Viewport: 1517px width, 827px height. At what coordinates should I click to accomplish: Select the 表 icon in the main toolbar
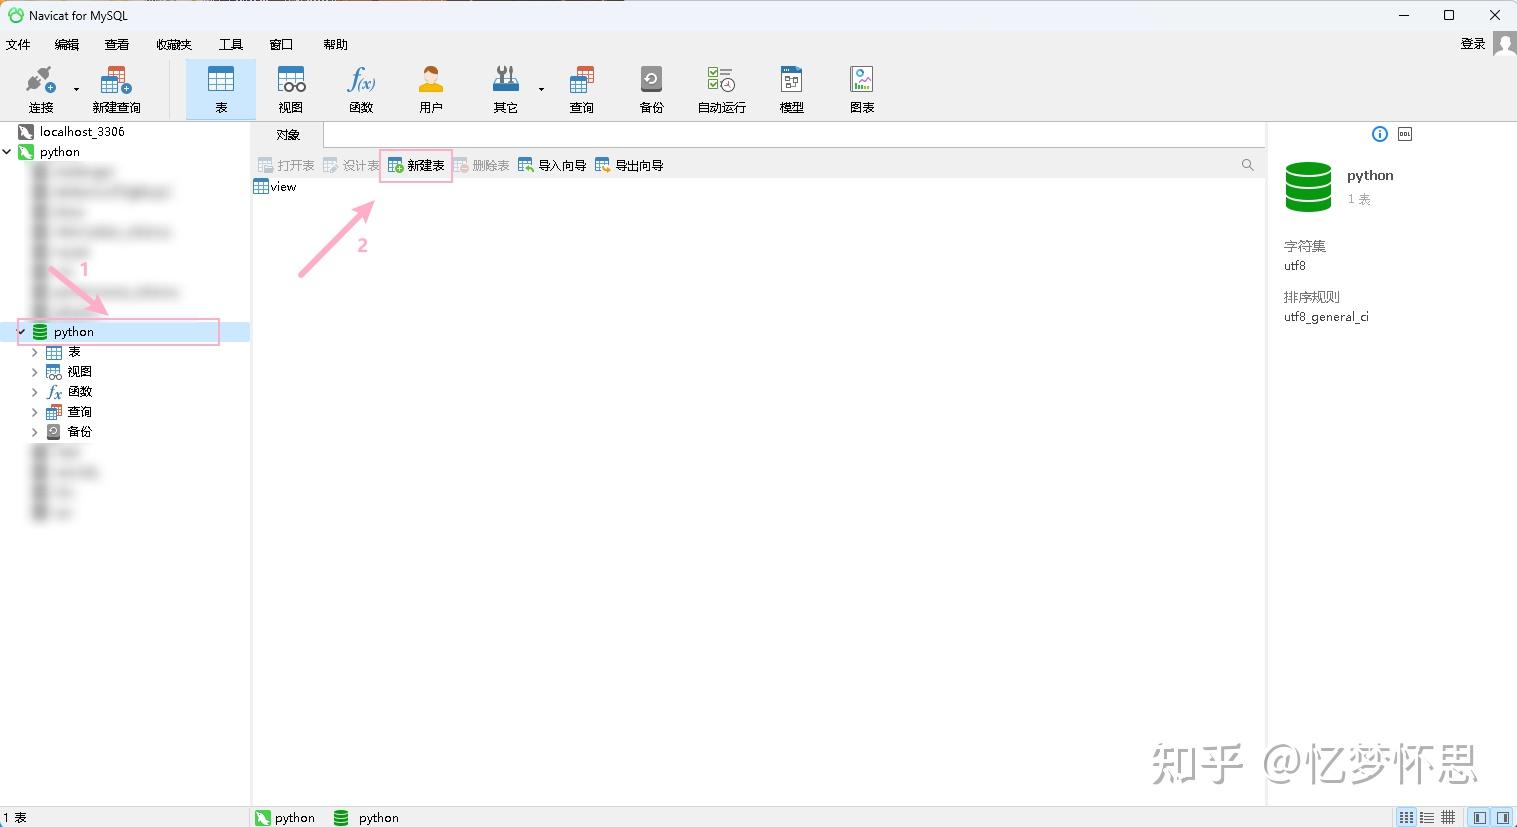220,88
